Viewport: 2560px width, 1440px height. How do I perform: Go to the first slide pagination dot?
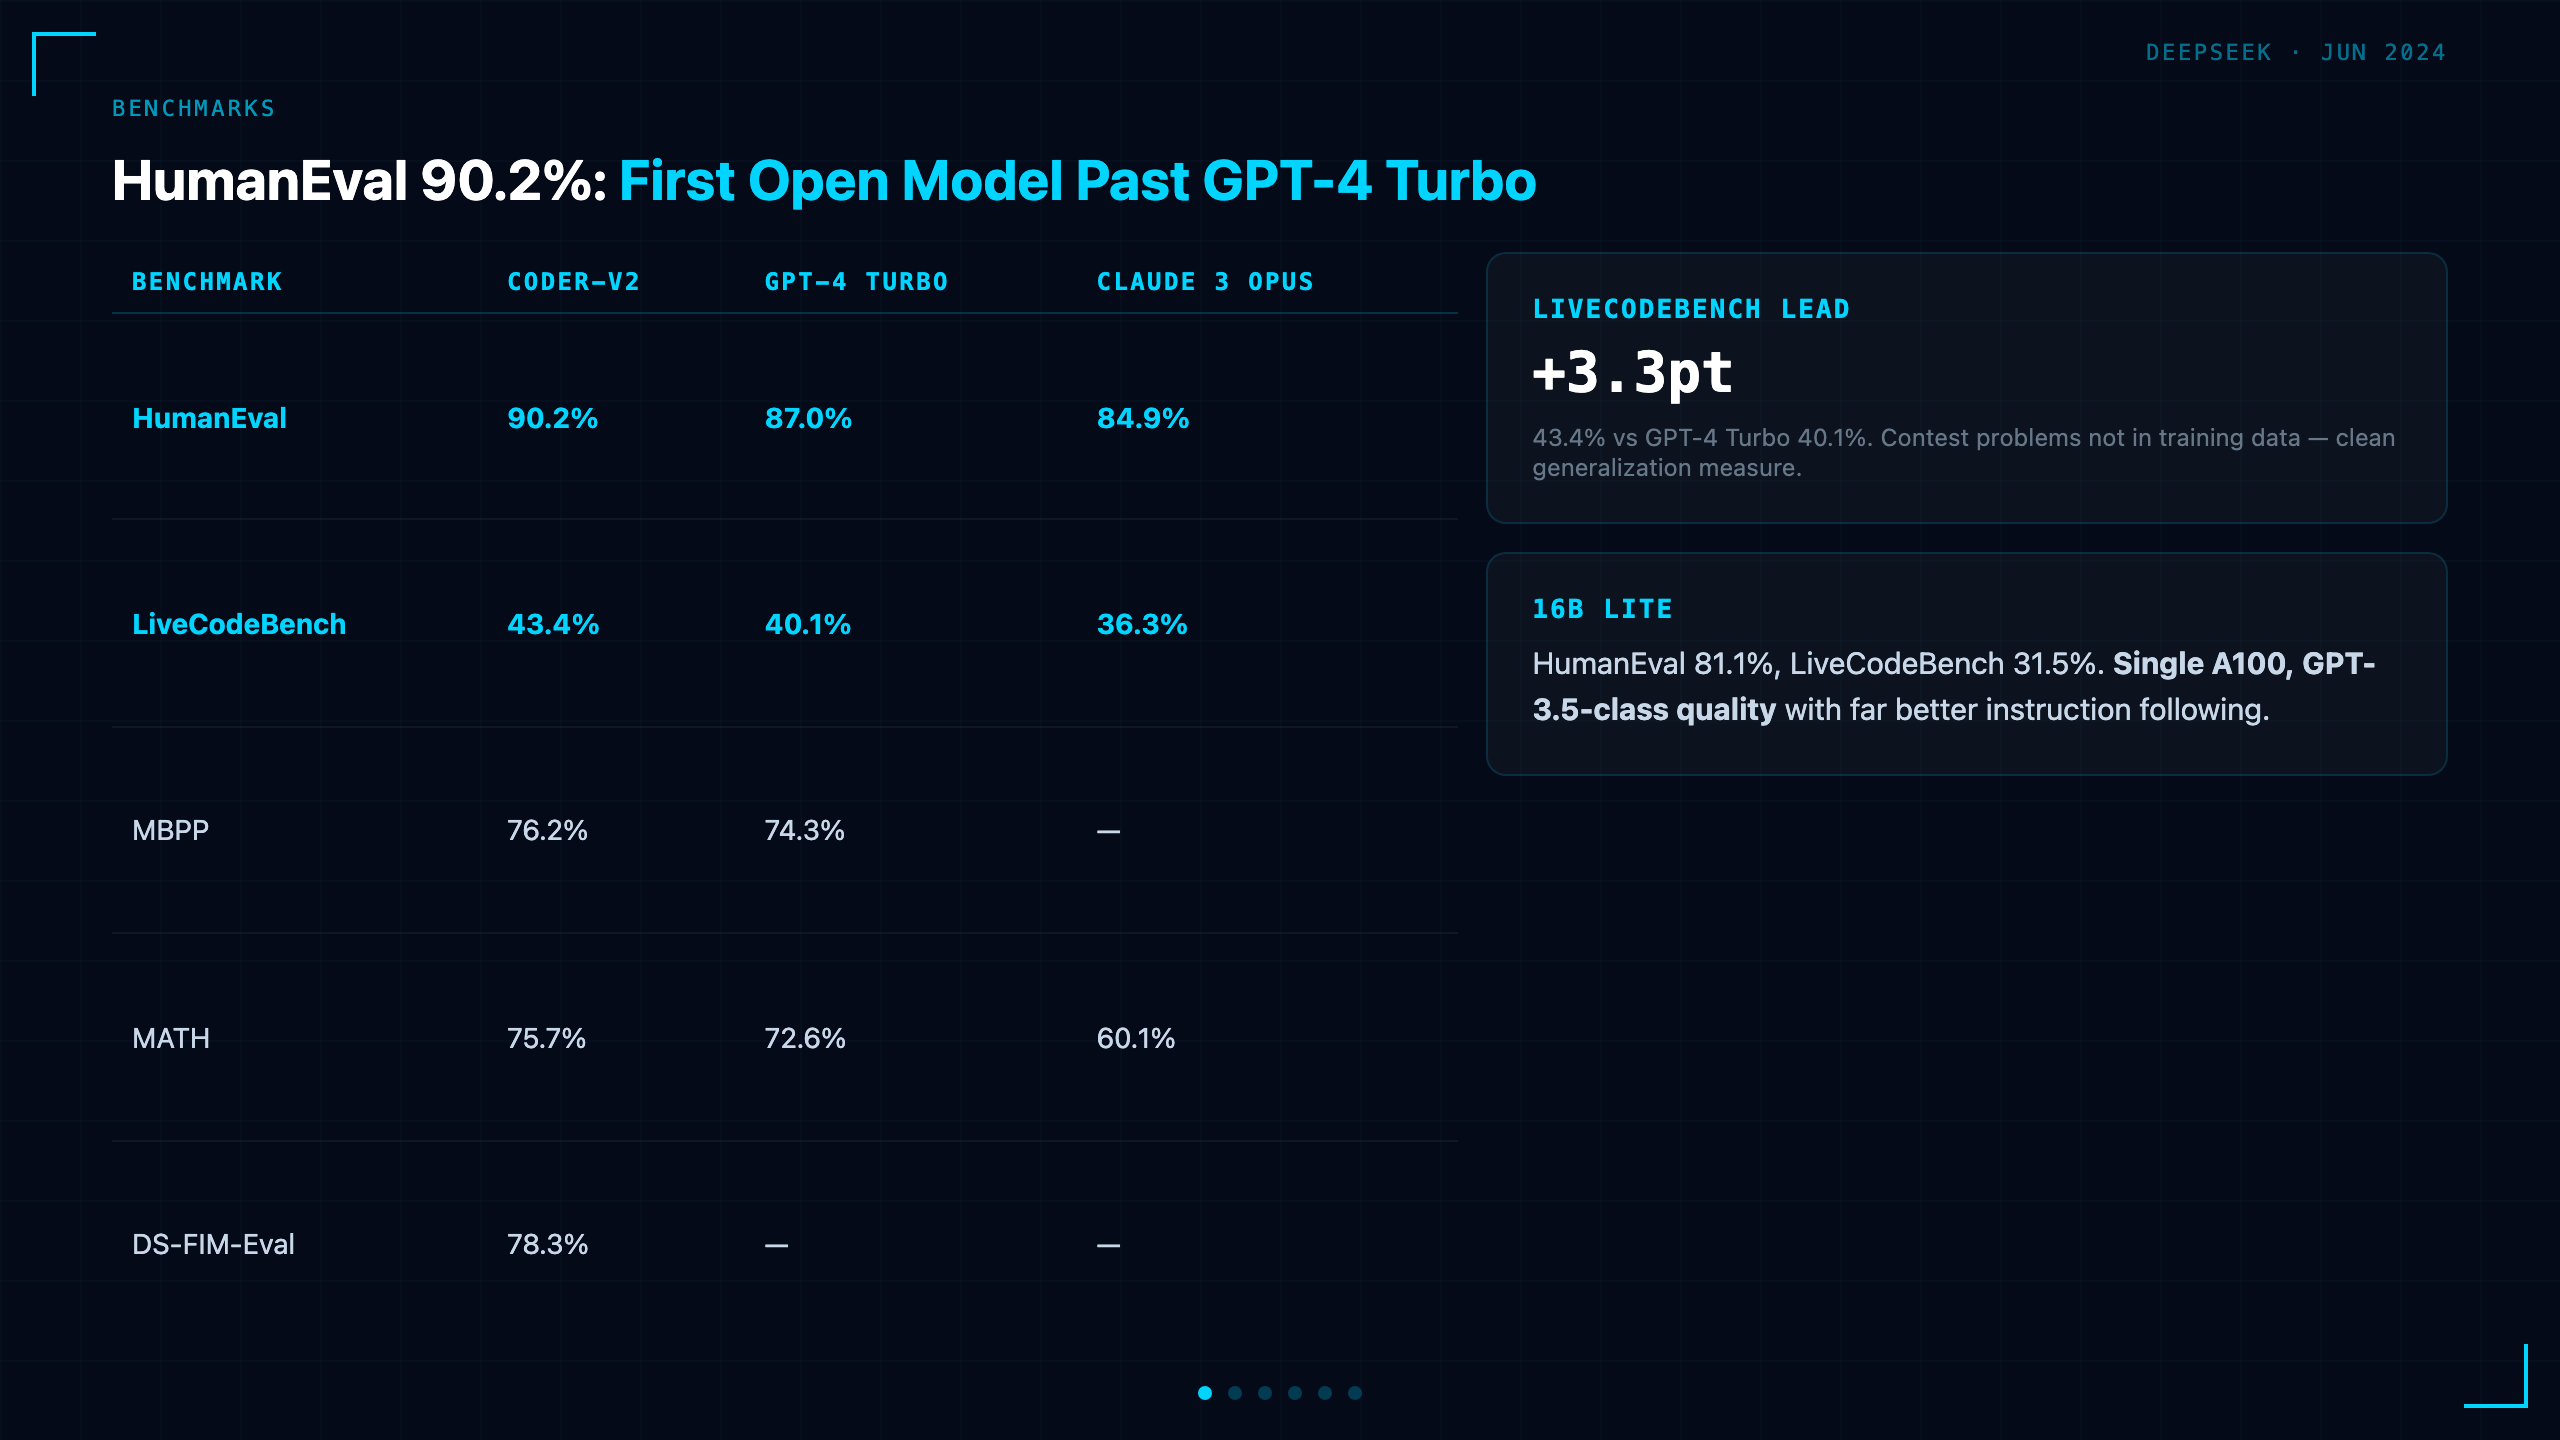point(1205,1393)
